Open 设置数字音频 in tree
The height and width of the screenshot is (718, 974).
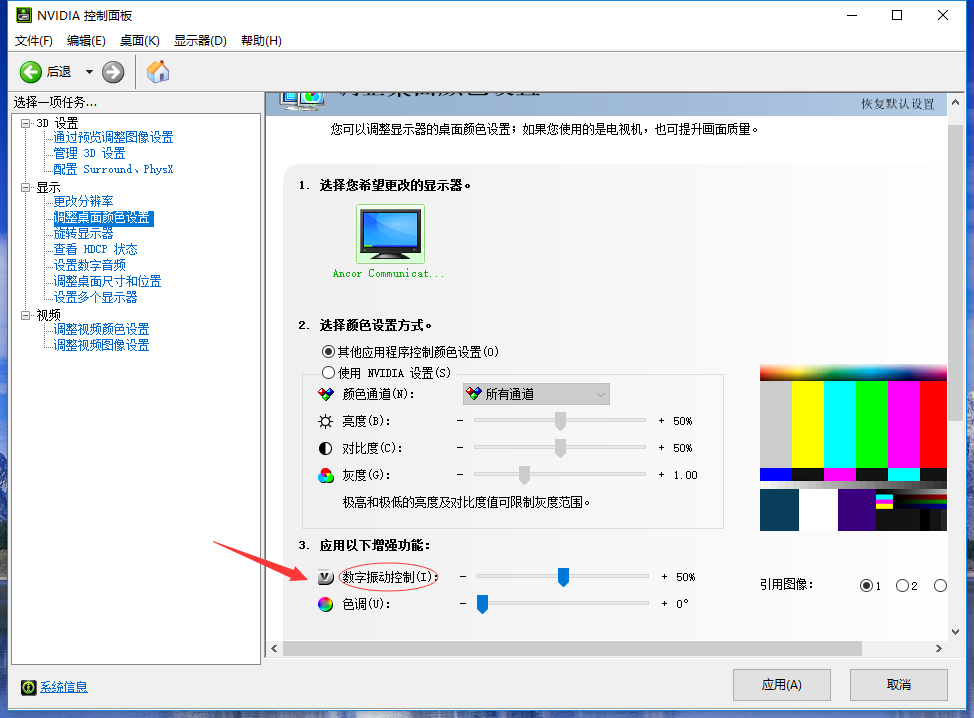[x=89, y=266]
